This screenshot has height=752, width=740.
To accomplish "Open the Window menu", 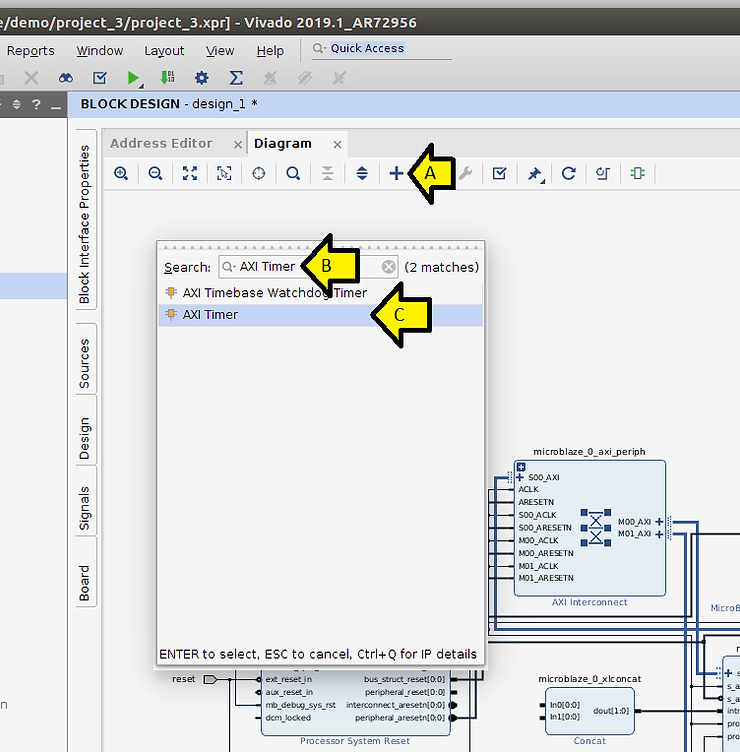I will [100, 51].
